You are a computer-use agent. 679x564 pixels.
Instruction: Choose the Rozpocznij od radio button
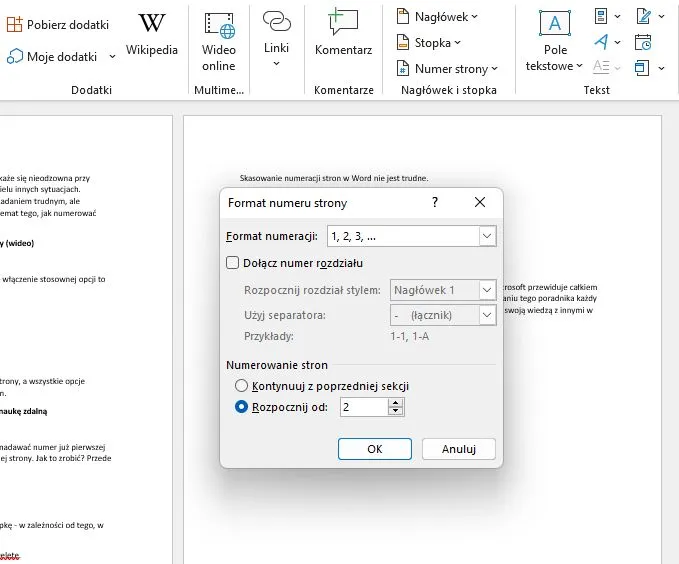pos(241,407)
